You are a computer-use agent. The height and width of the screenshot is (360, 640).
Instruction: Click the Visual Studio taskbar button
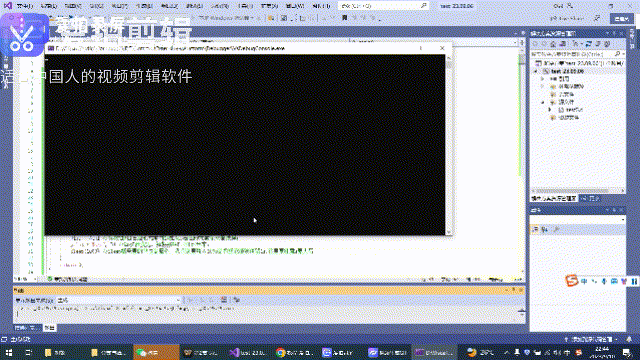pos(247,352)
